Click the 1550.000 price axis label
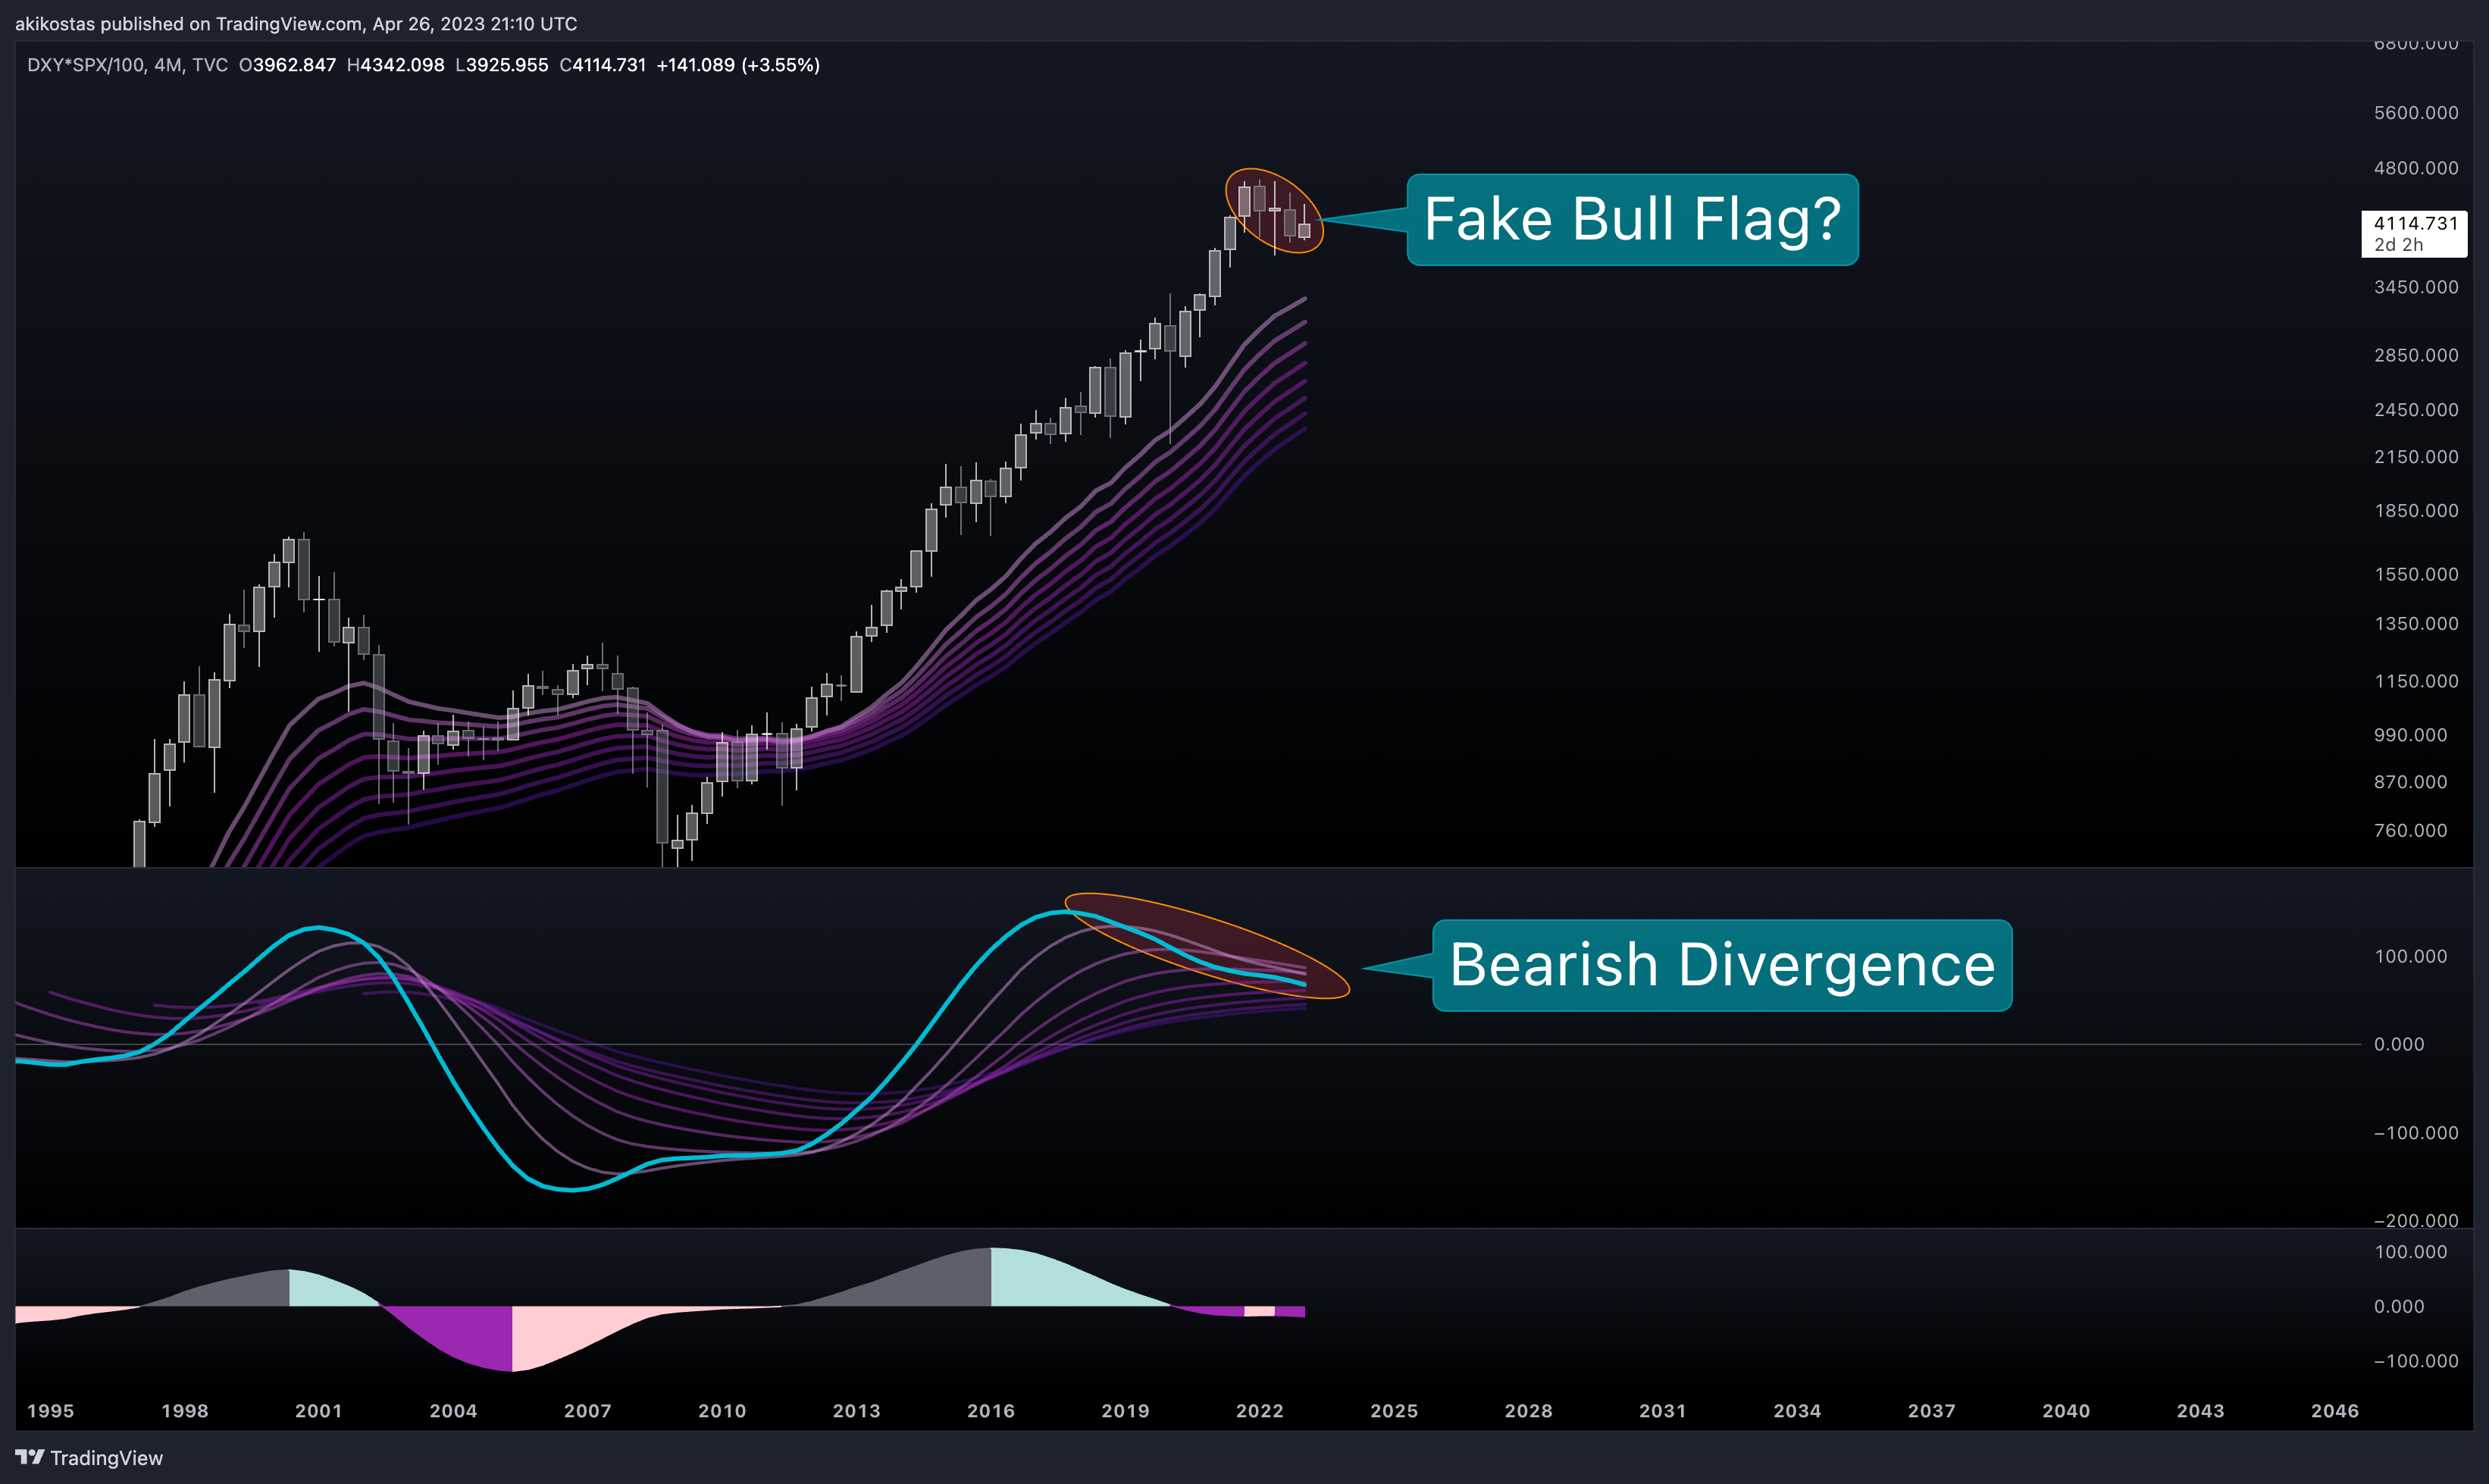2489x1484 pixels. 2416,574
